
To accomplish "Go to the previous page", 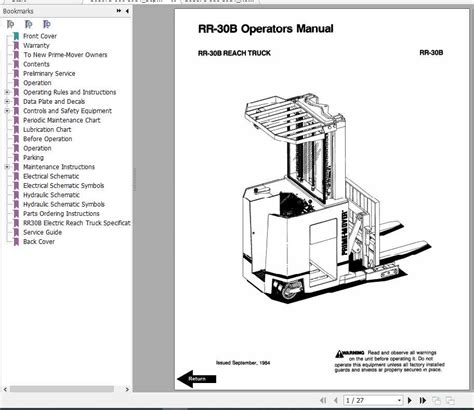I will click(x=336, y=400).
